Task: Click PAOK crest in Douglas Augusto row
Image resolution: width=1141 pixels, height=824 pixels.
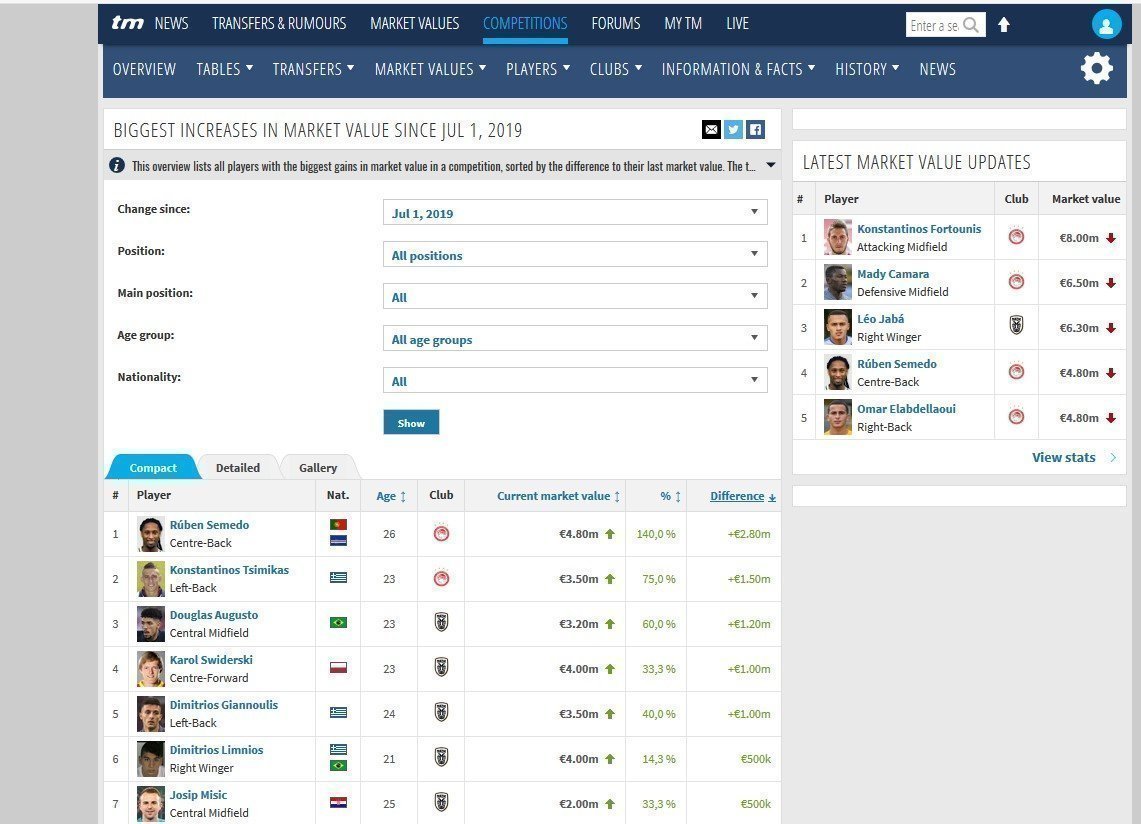Action: click(x=441, y=622)
